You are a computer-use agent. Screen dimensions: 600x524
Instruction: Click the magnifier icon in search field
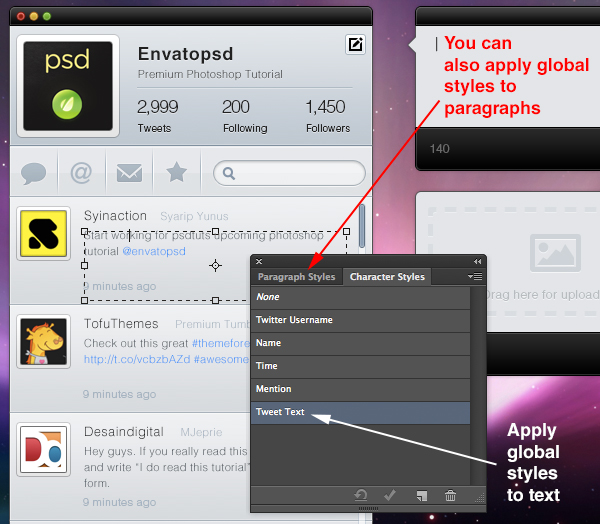[x=229, y=173]
